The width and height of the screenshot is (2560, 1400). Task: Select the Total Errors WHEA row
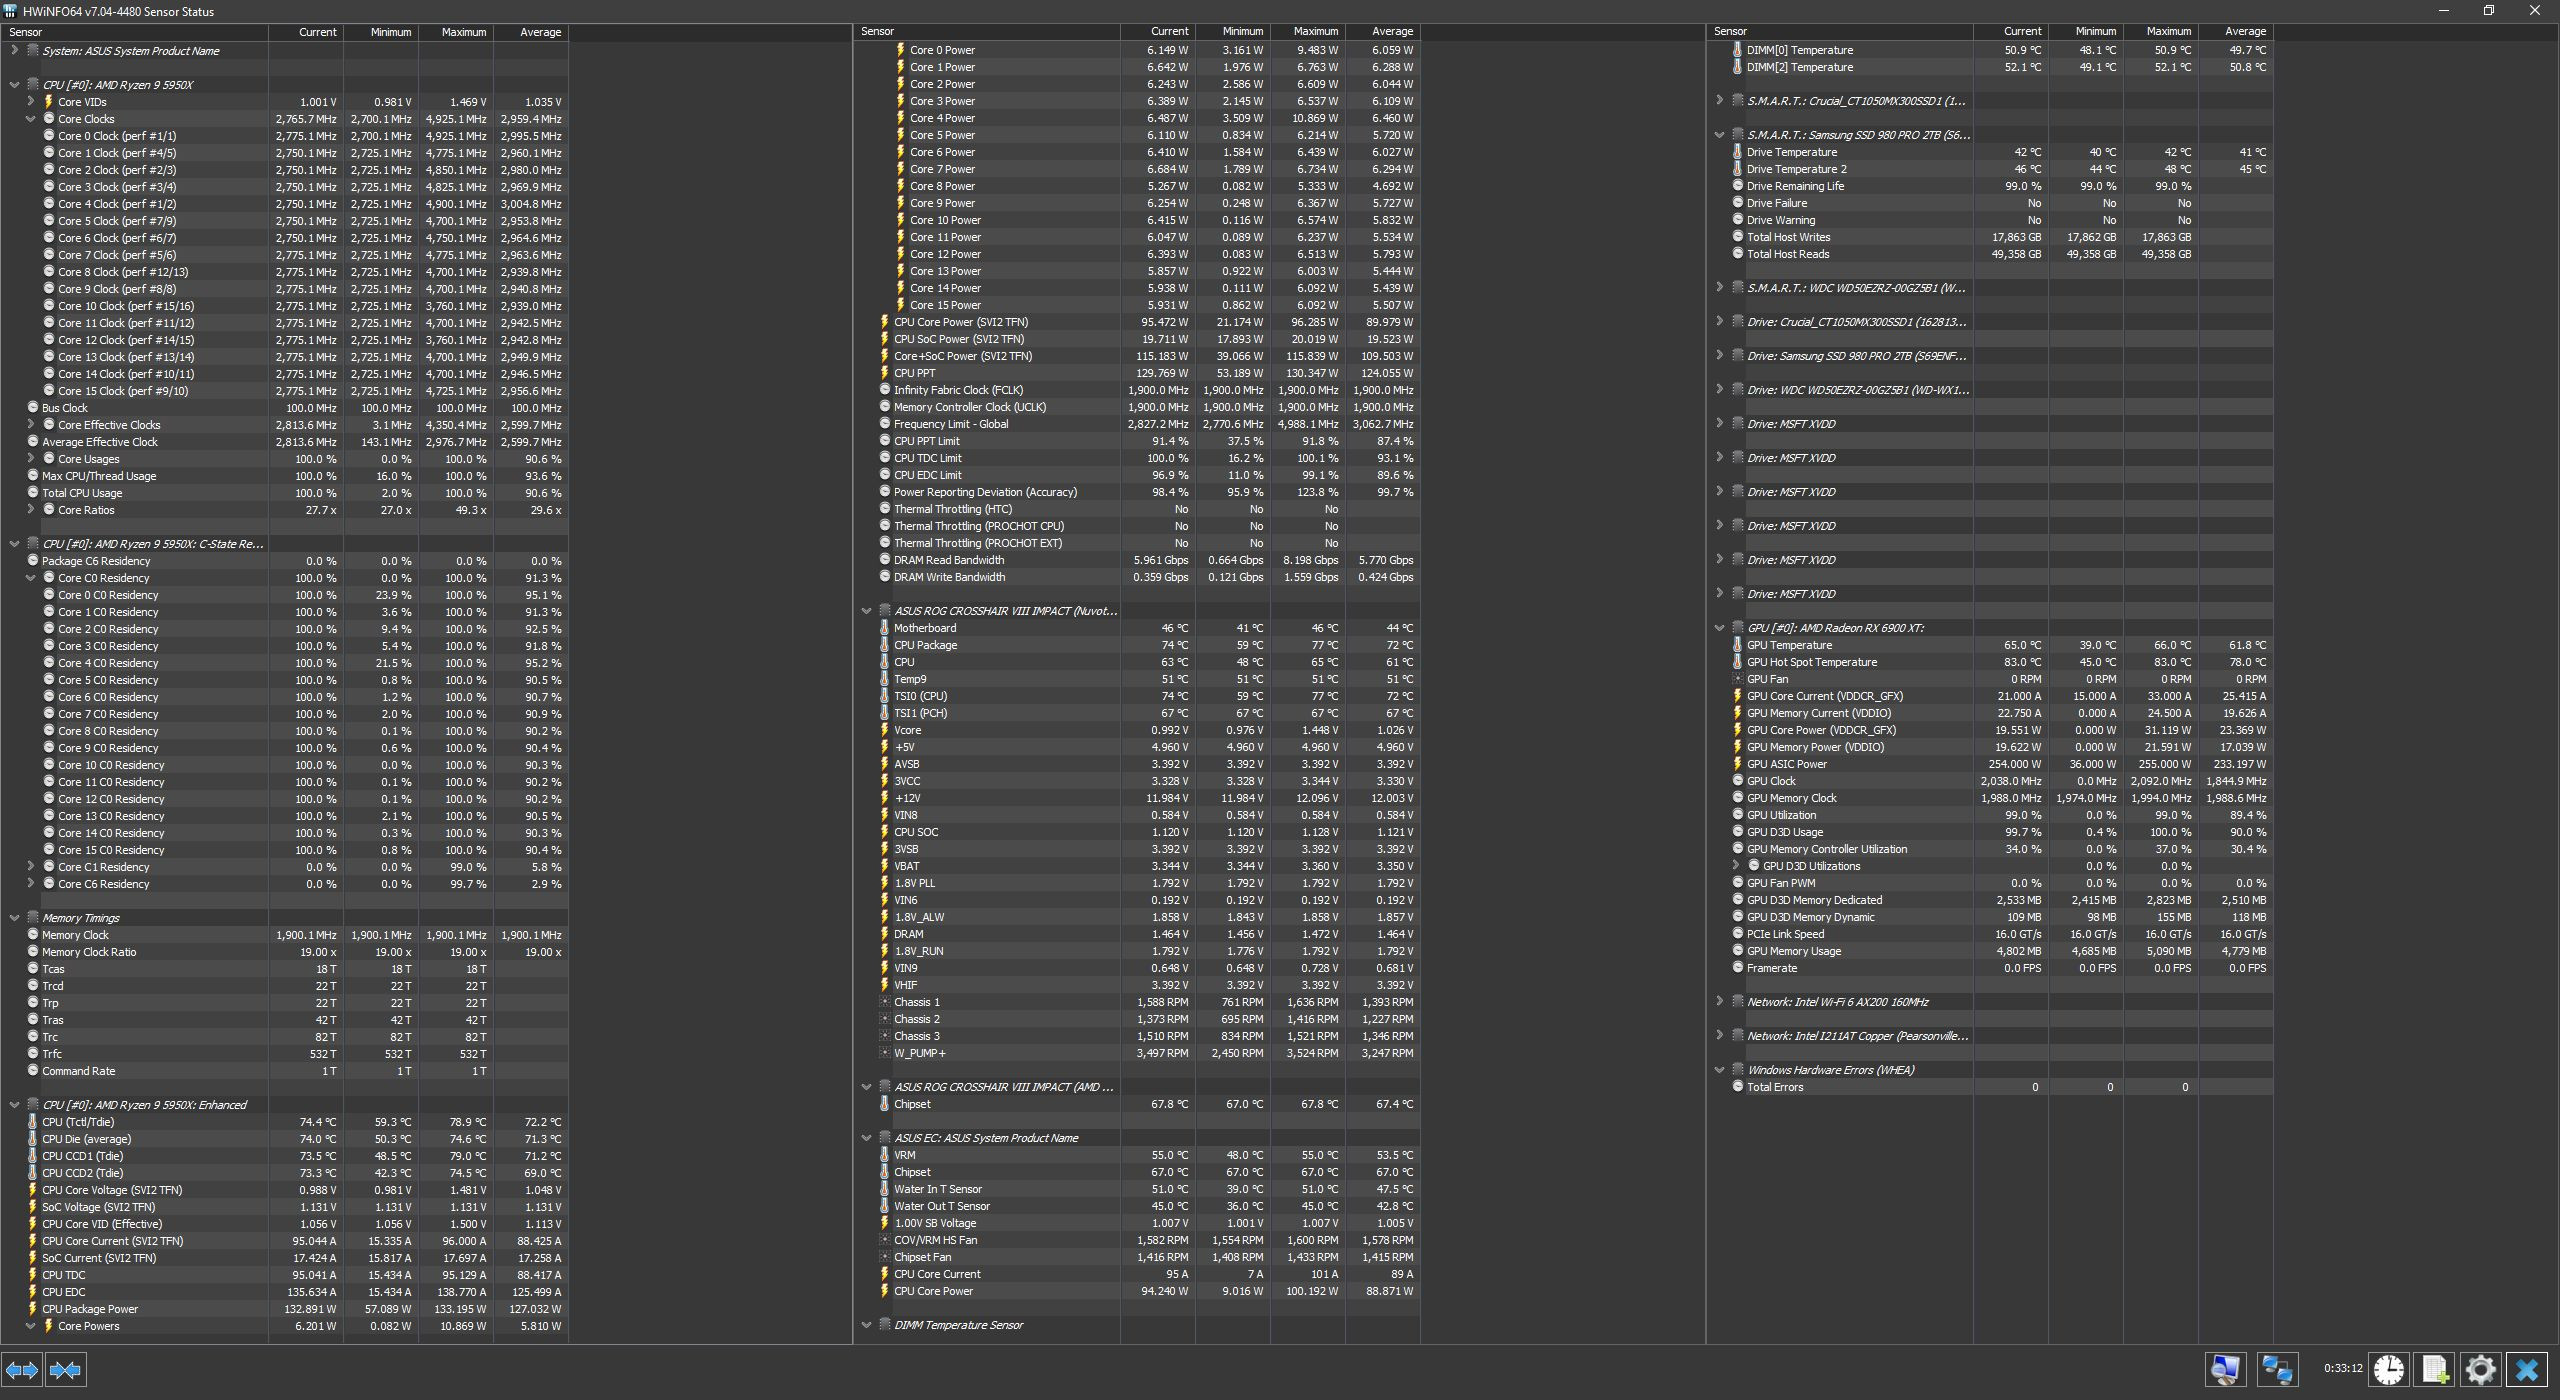pos(1774,1087)
